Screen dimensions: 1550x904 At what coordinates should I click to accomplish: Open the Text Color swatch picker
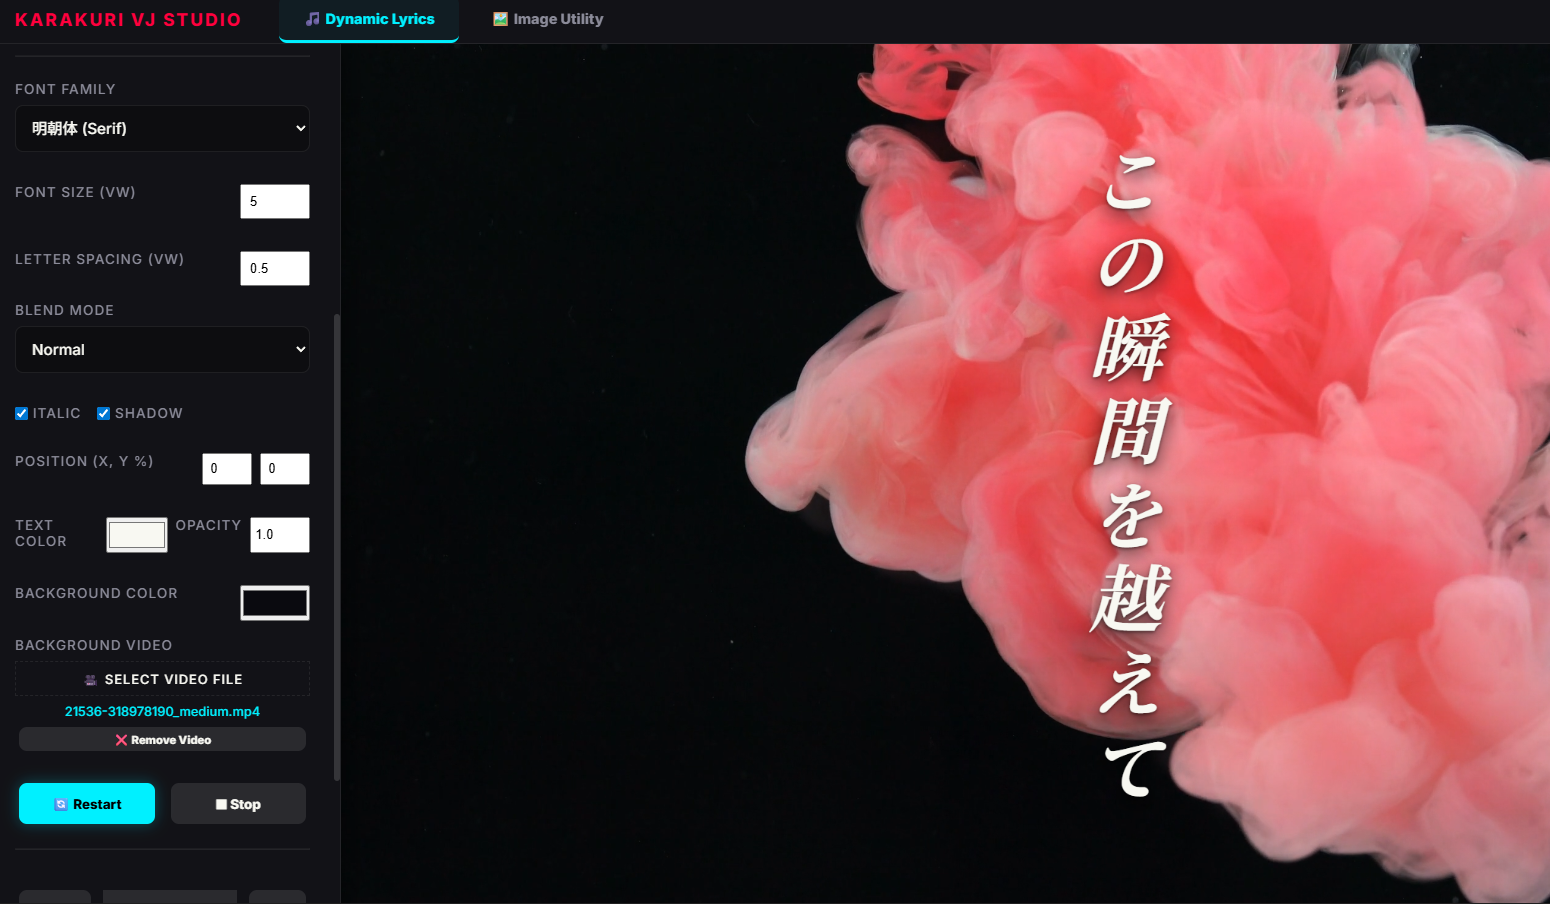136,535
